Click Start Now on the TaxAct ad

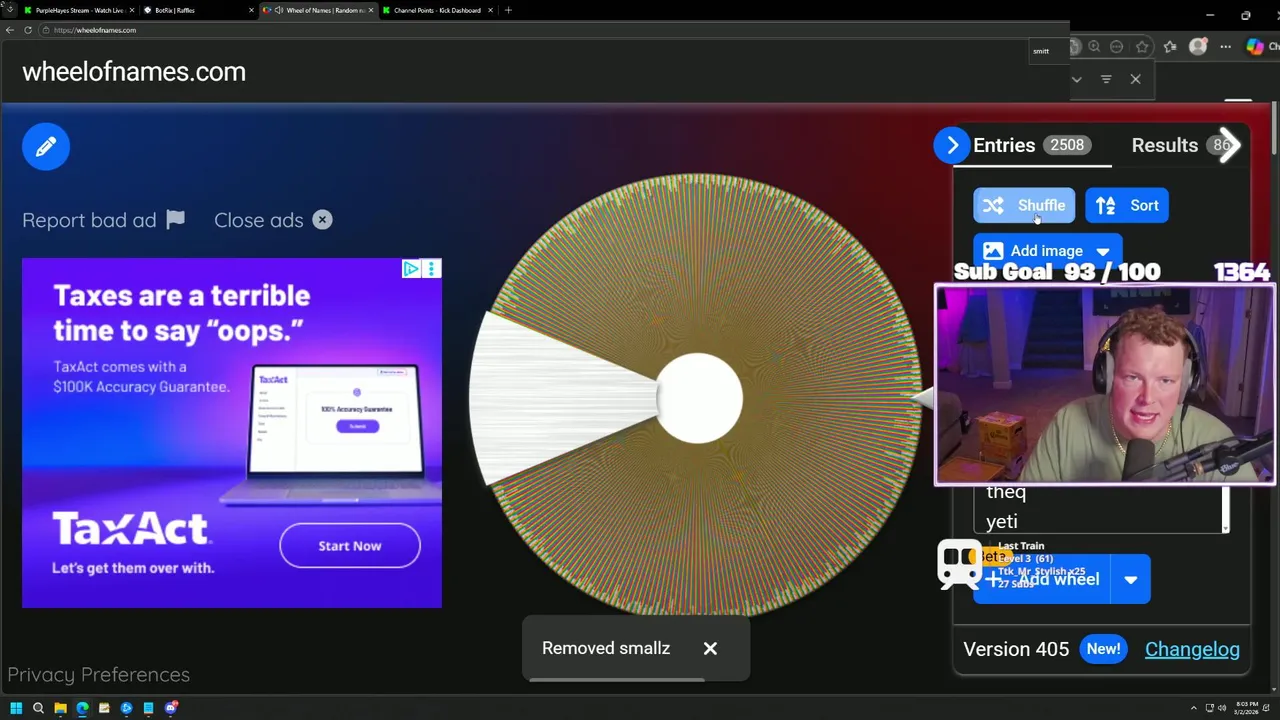click(x=350, y=546)
